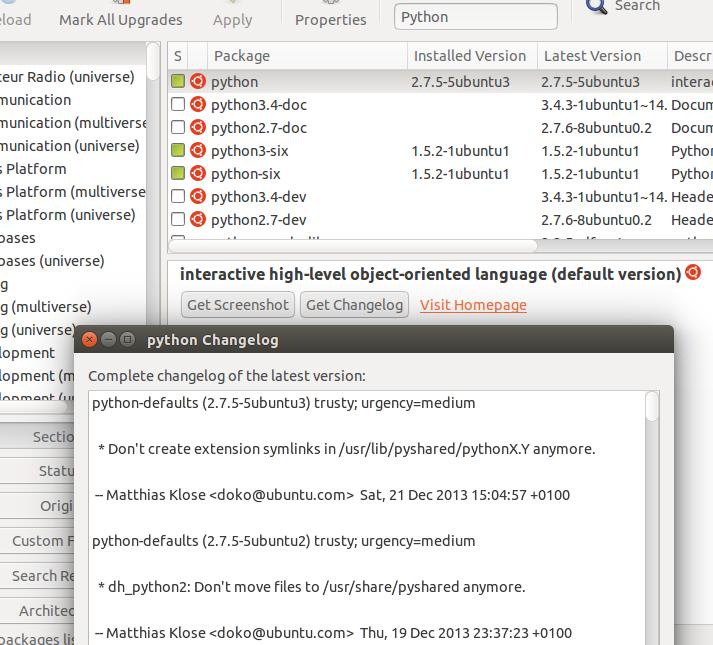Click changelog signature dated Sat, 21 Dec 2013
The height and width of the screenshot is (645, 713).
pos(332,495)
